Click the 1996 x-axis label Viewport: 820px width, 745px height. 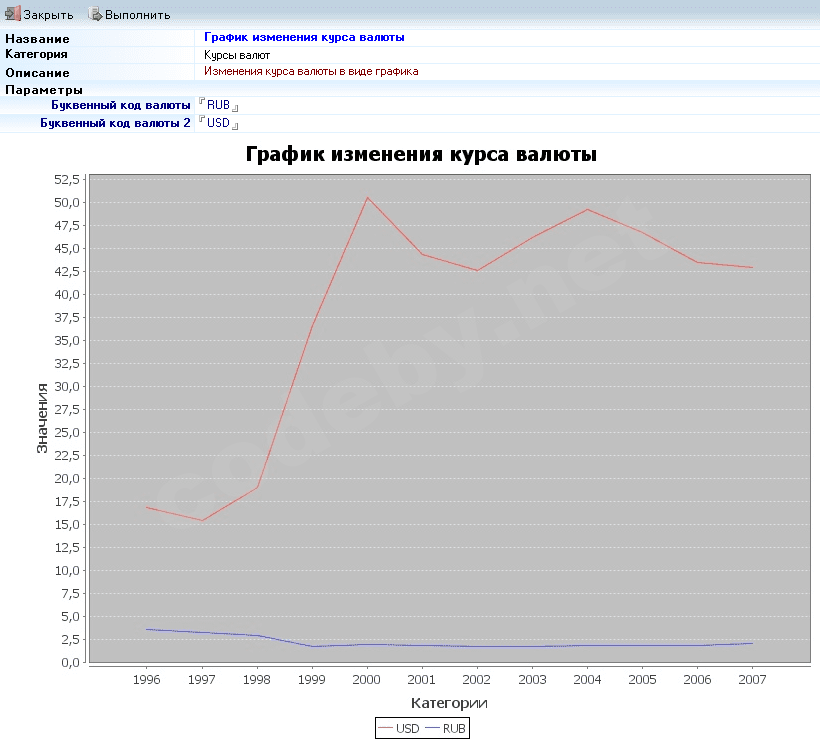click(x=146, y=680)
